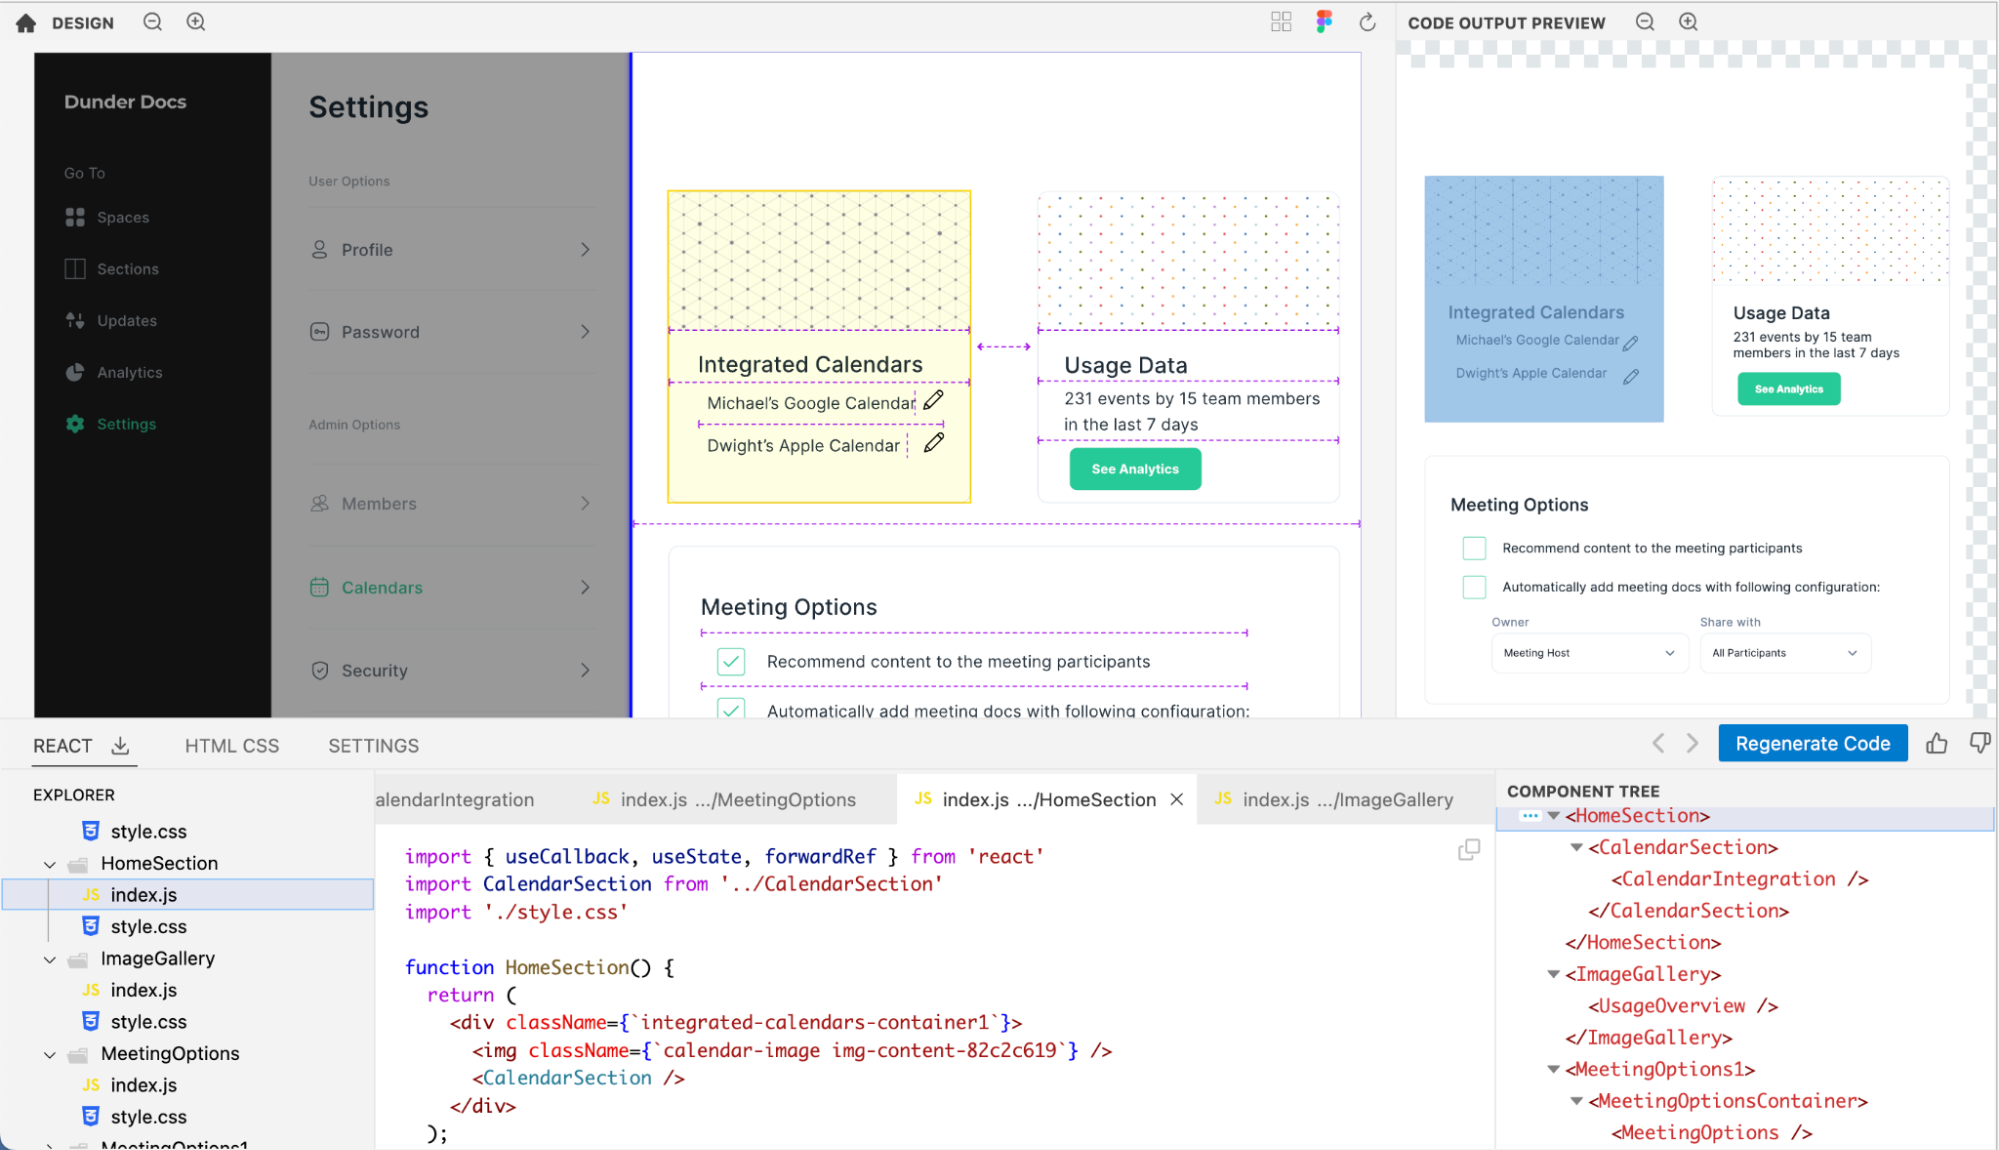Select UsageOverview node in component tree

click(x=1683, y=1006)
